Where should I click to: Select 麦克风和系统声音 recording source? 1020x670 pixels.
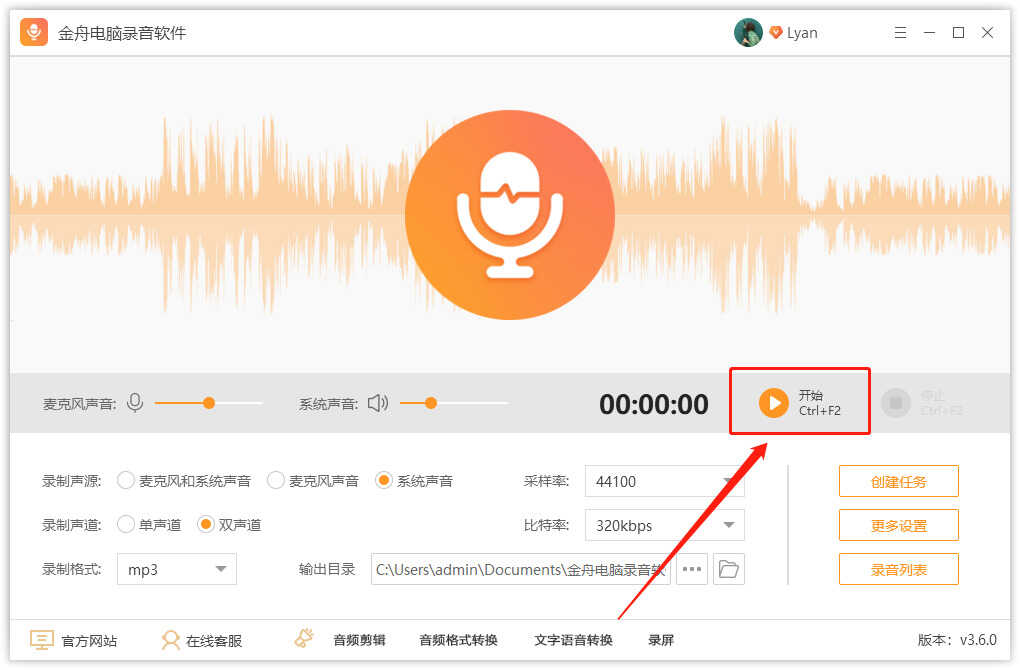click(x=184, y=481)
